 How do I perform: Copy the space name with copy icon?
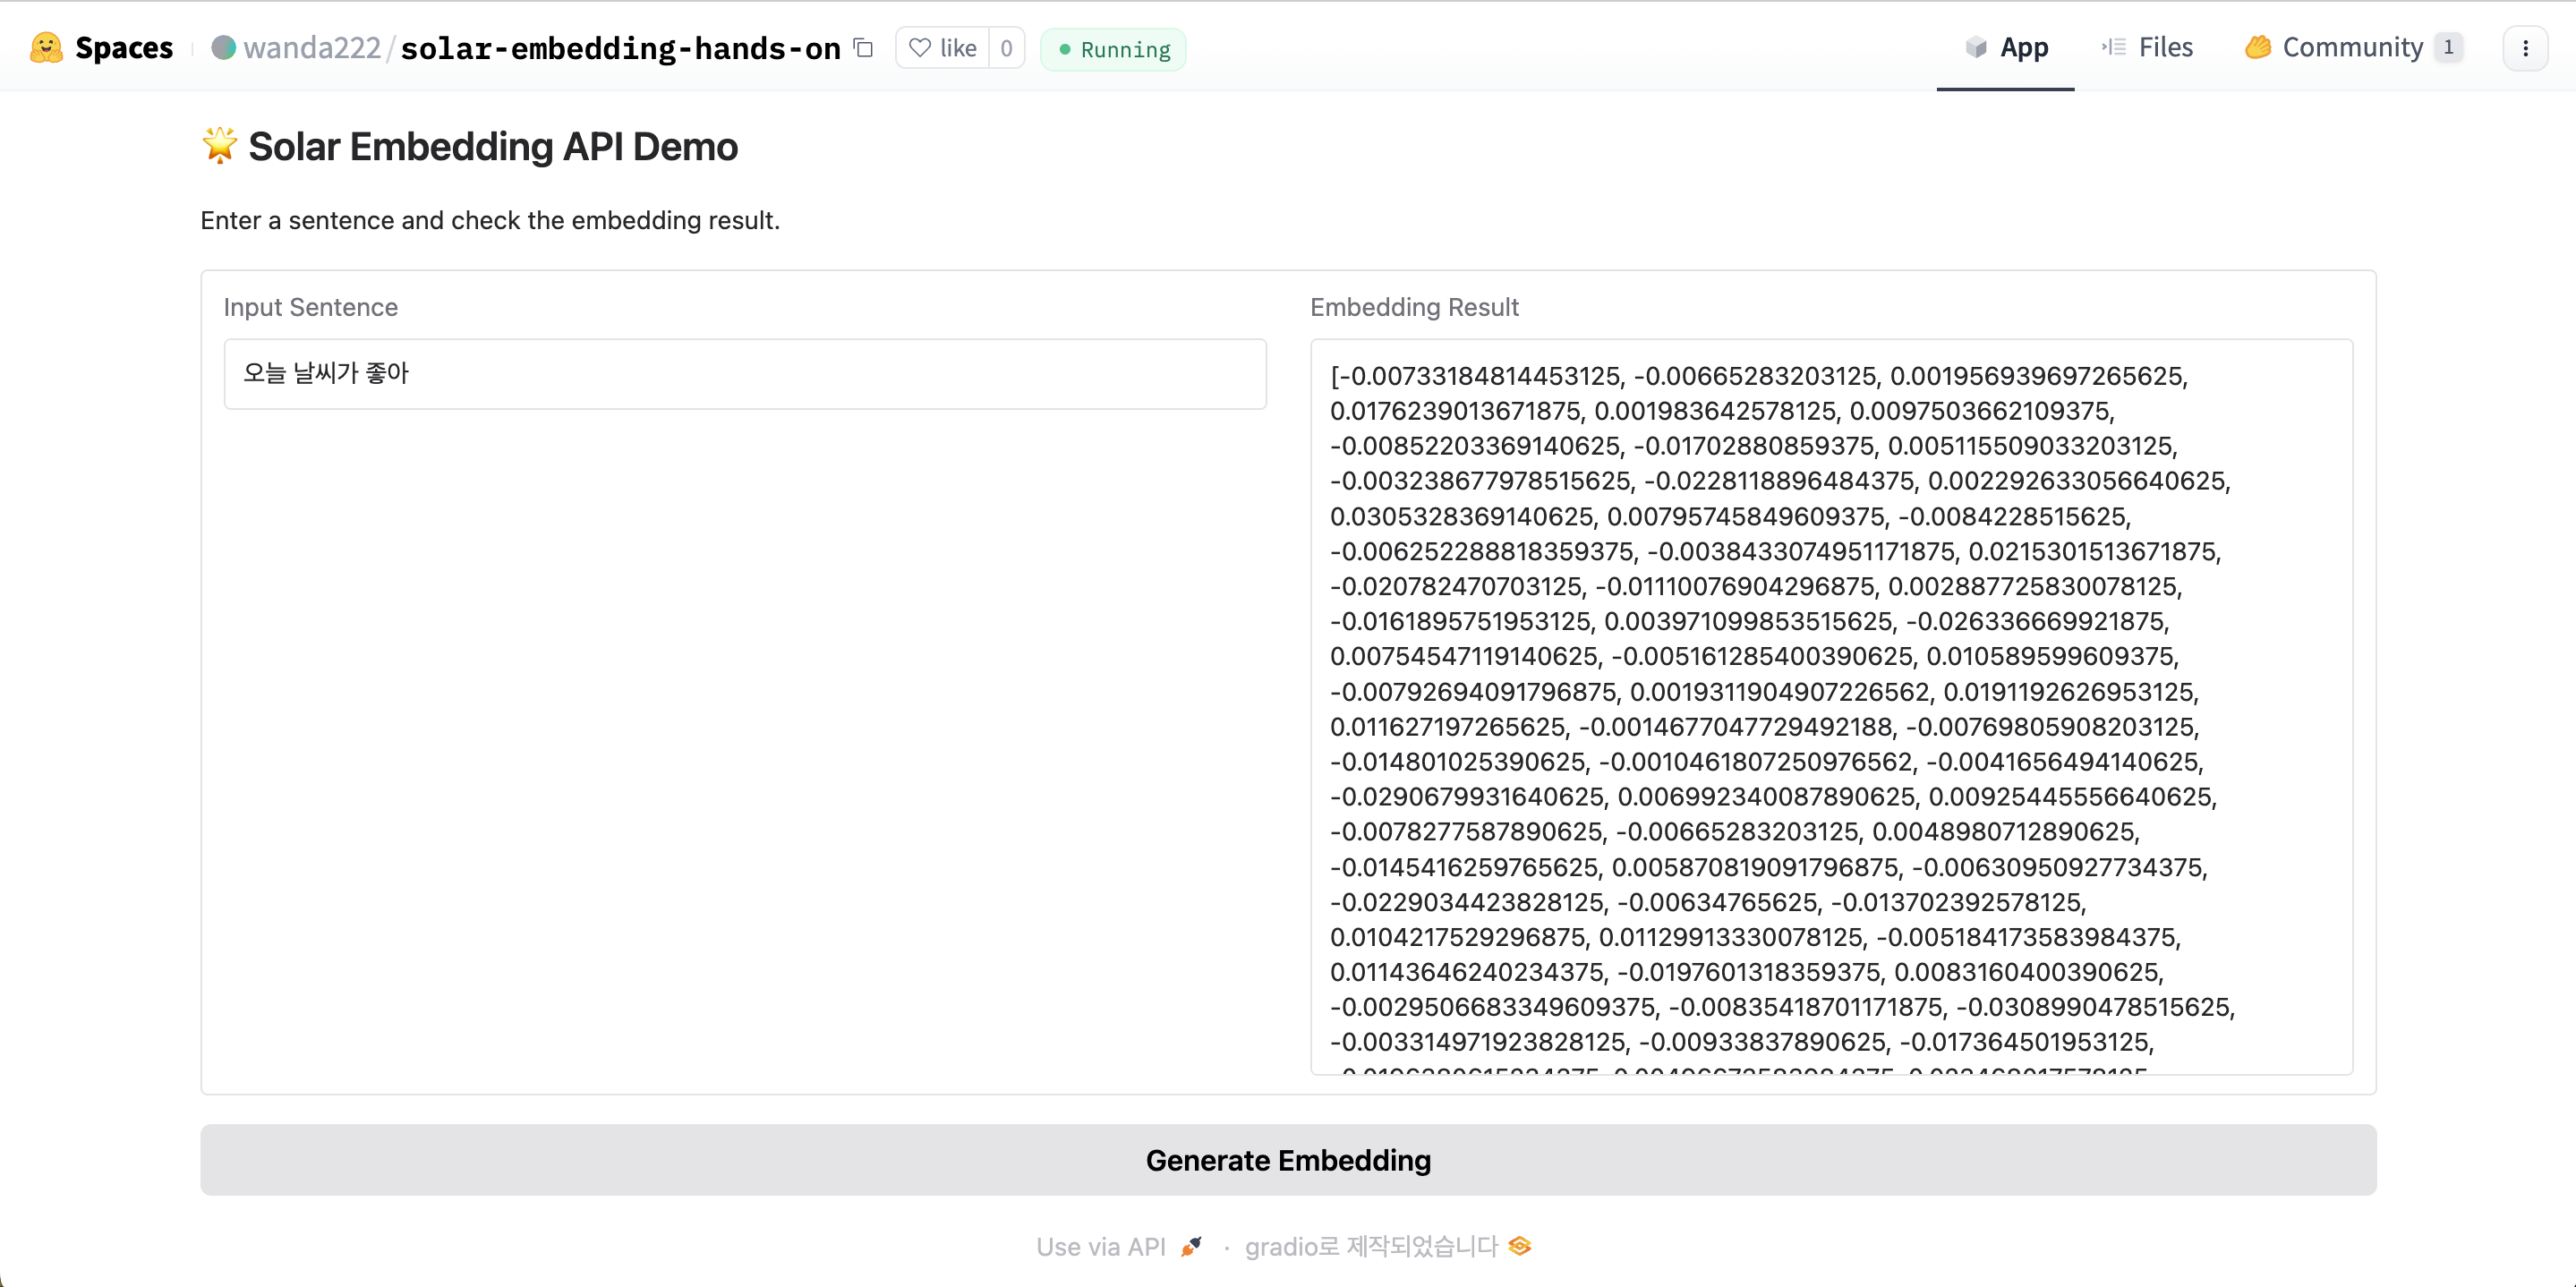coord(863,47)
